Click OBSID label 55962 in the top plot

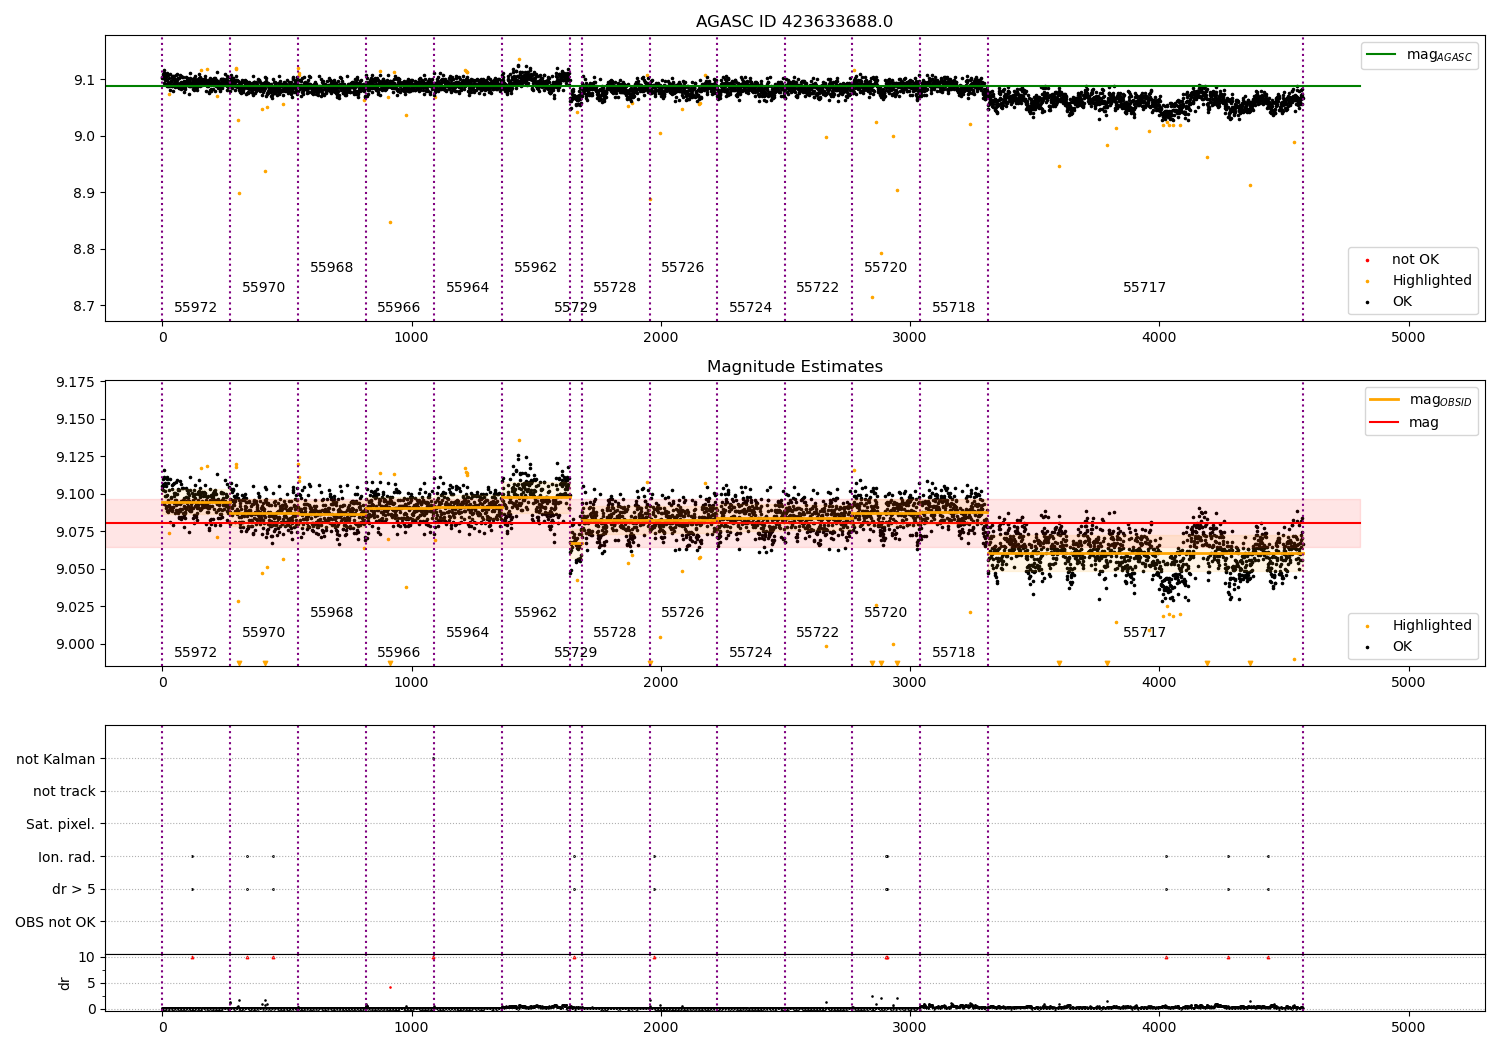tap(536, 268)
